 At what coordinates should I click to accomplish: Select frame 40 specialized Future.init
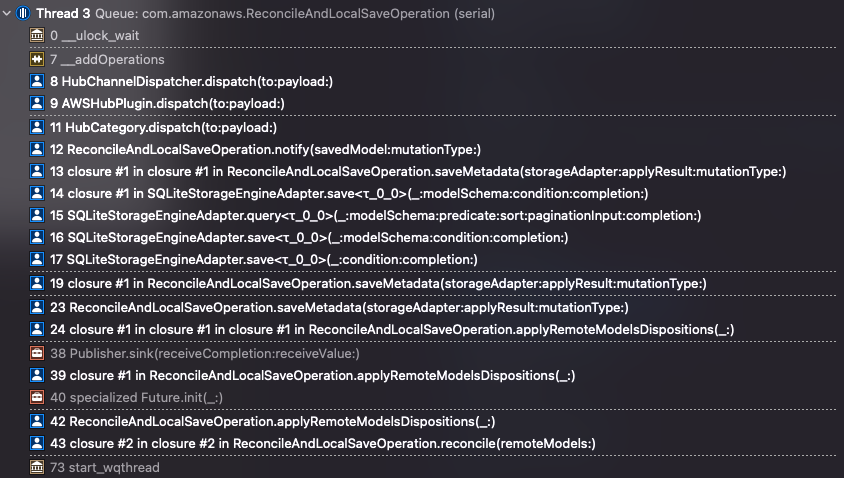pyautogui.click(x=136, y=398)
